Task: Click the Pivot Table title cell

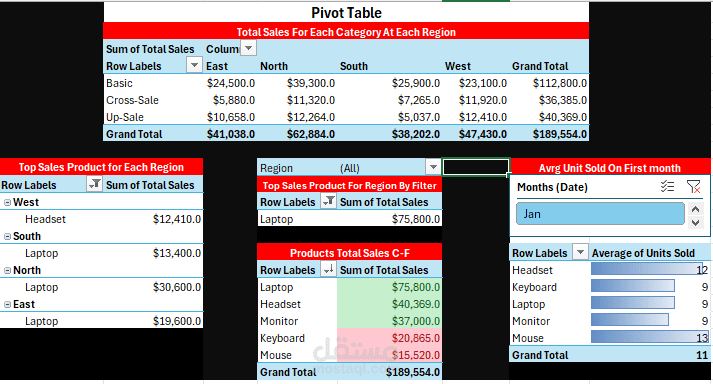Action: tap(346, 13)
